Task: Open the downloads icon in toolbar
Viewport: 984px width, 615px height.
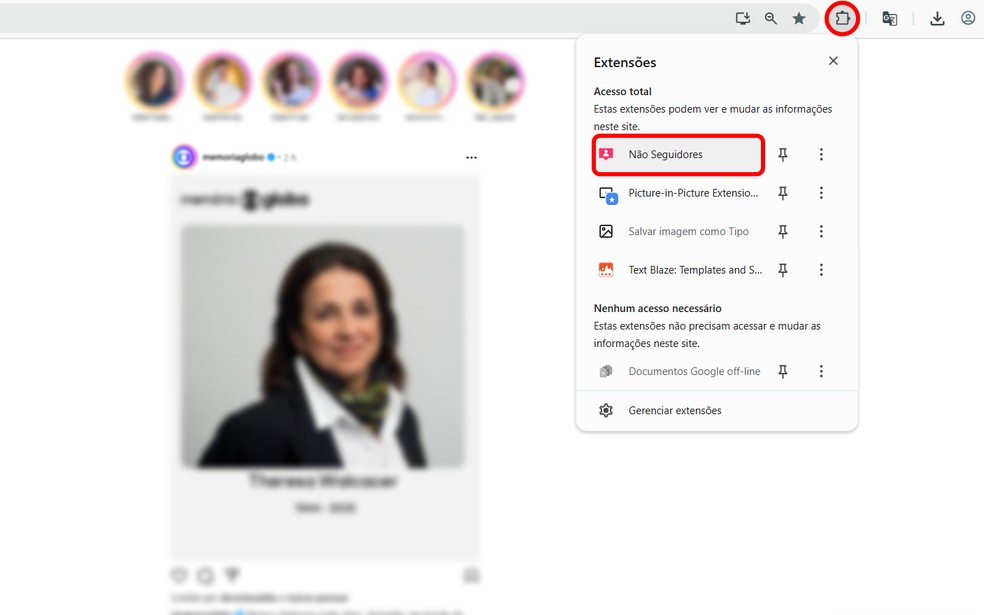Action: tap(937, 18)
